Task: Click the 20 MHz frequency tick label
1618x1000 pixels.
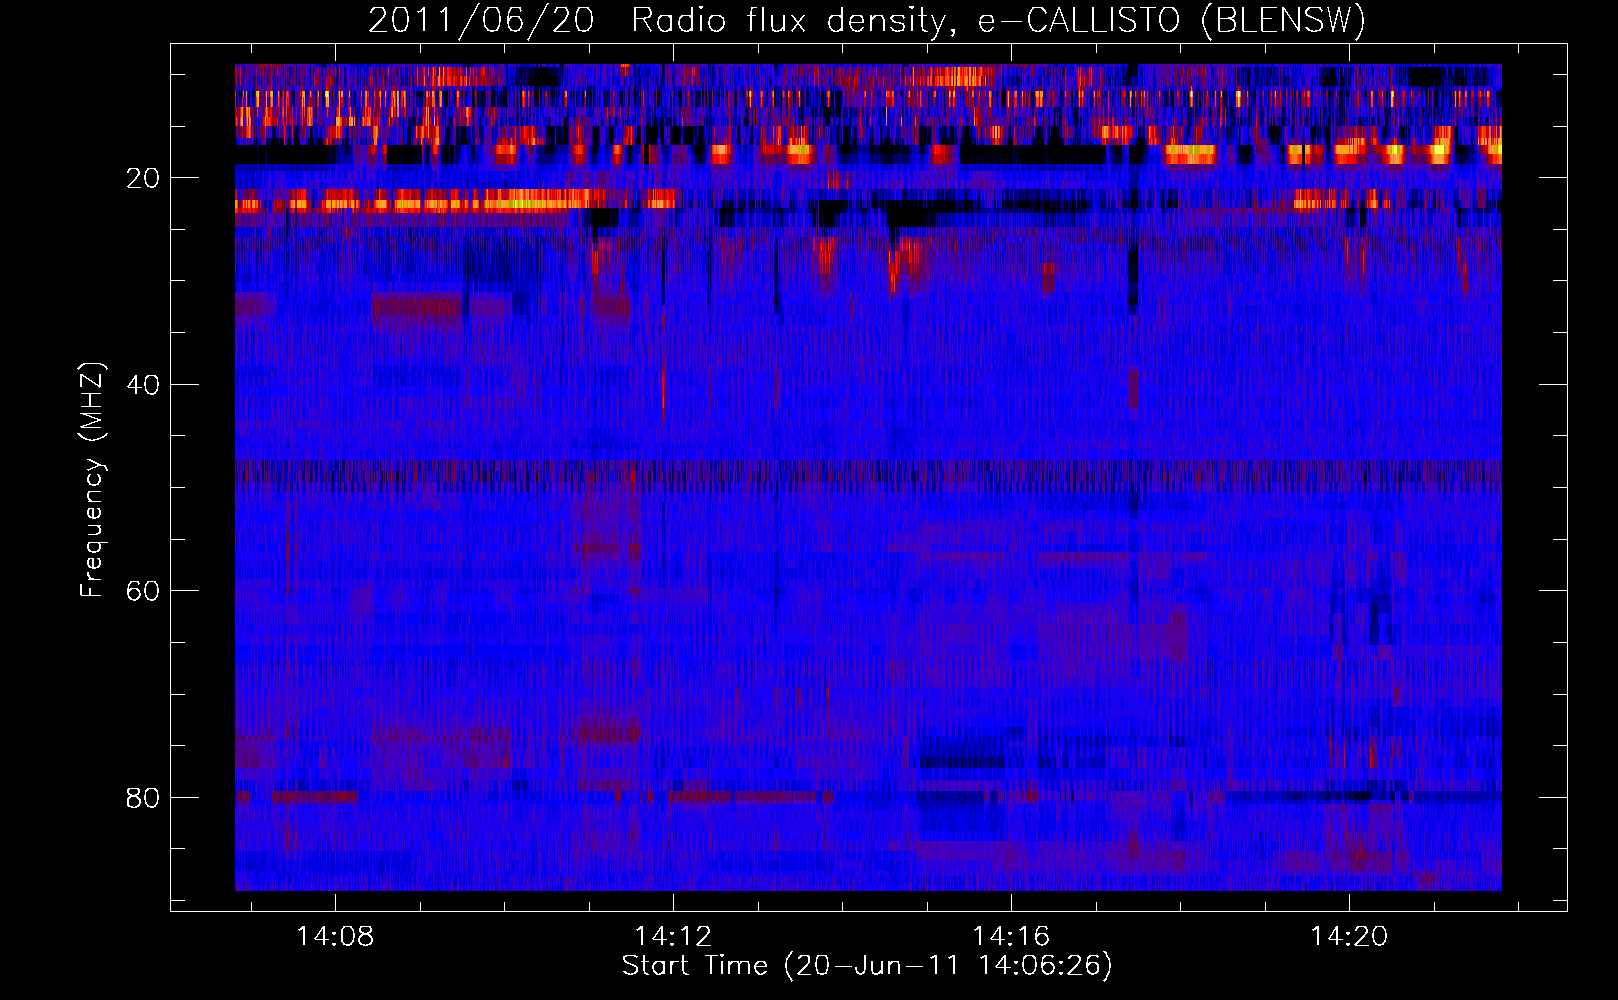Action: tap(143, 178)
